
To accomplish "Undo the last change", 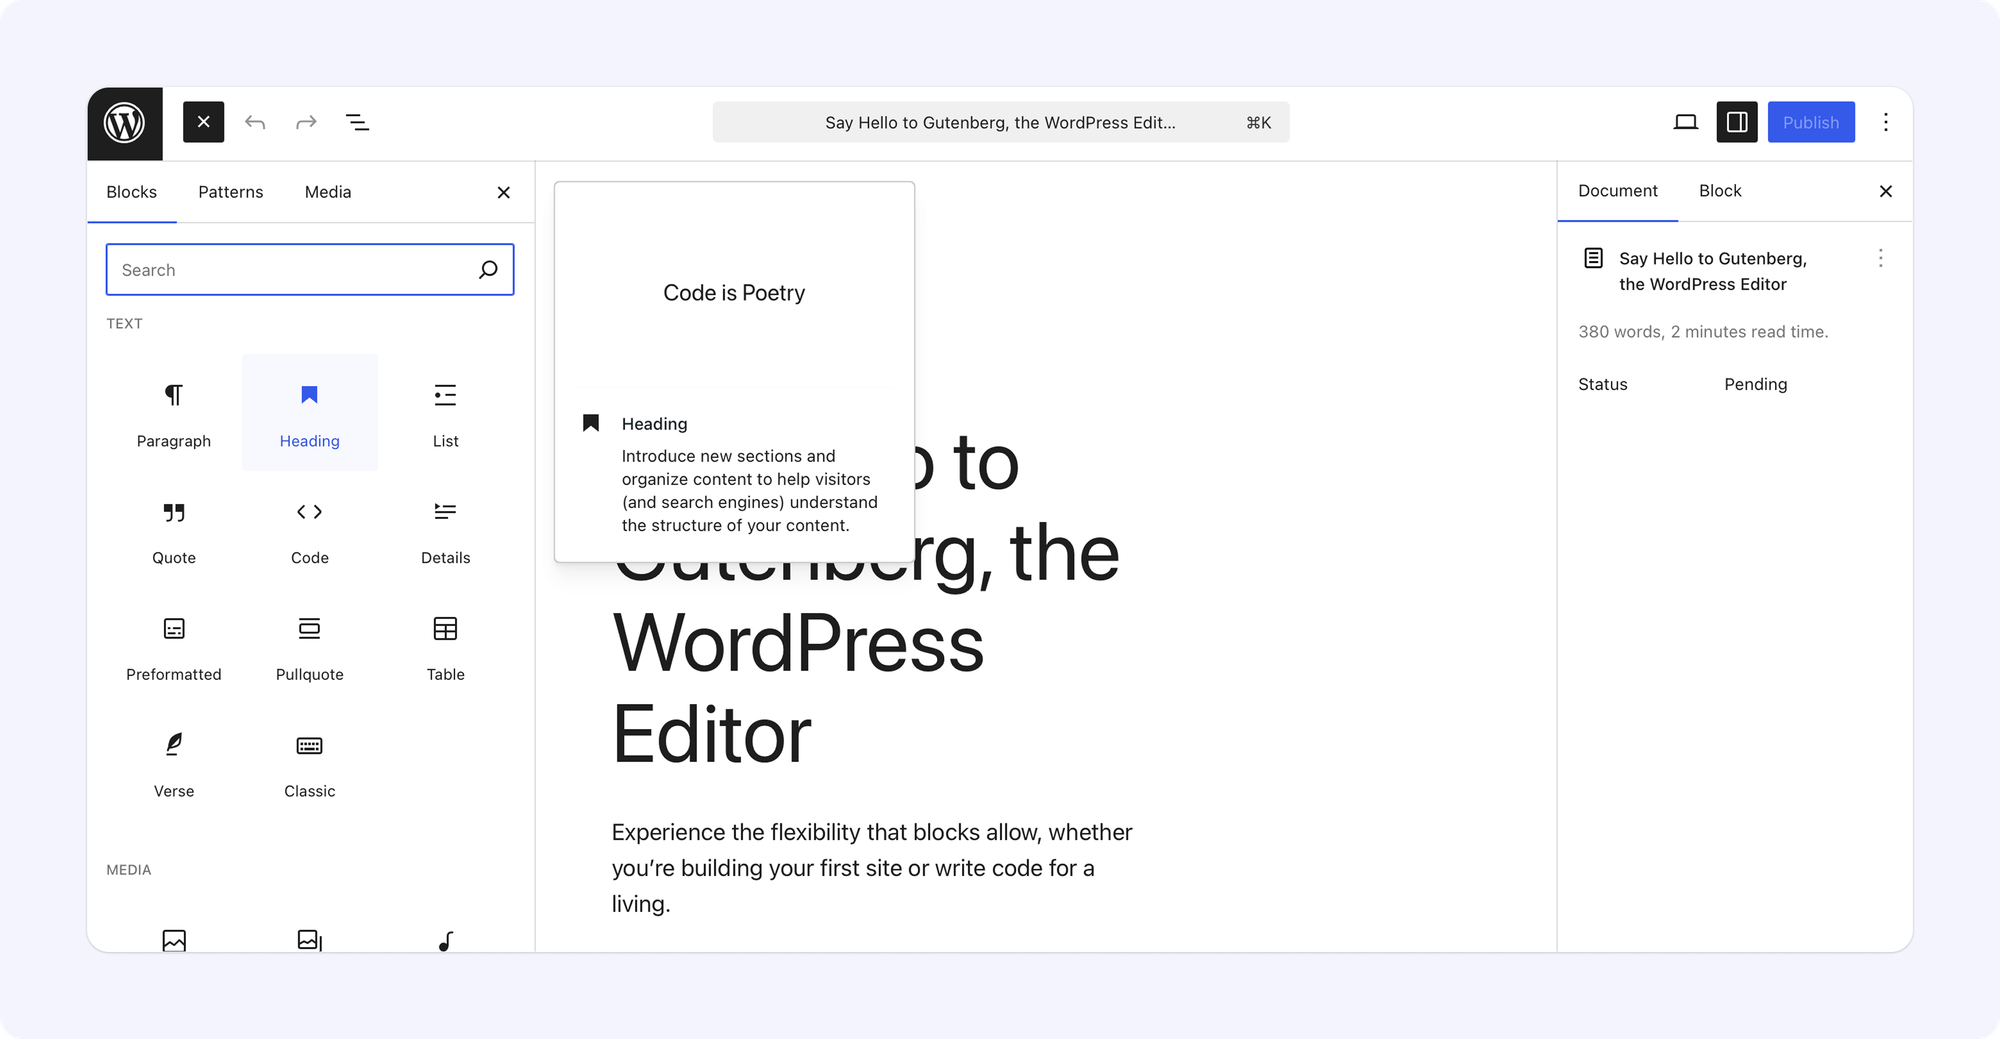I will click(255, 122).
